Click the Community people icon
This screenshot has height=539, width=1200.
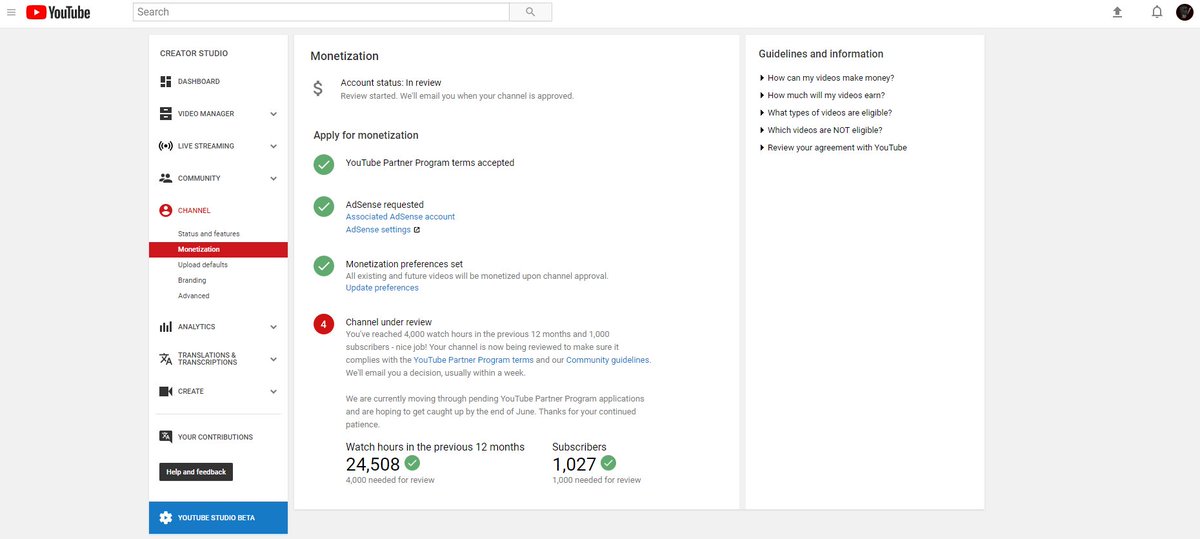pyautogui.click(x=166, y=178)
